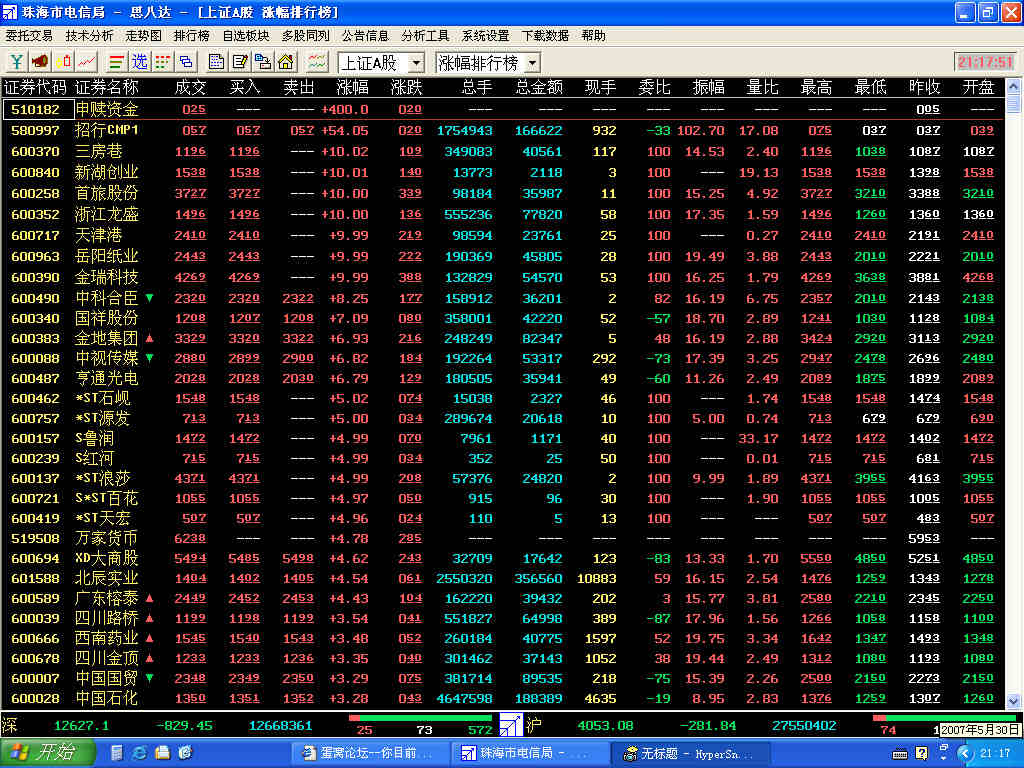Image resolution: width=1024 pixels, height=768 pixels.
Task: Launch Internet Explorer from quick launch
Action: (139, 753)
